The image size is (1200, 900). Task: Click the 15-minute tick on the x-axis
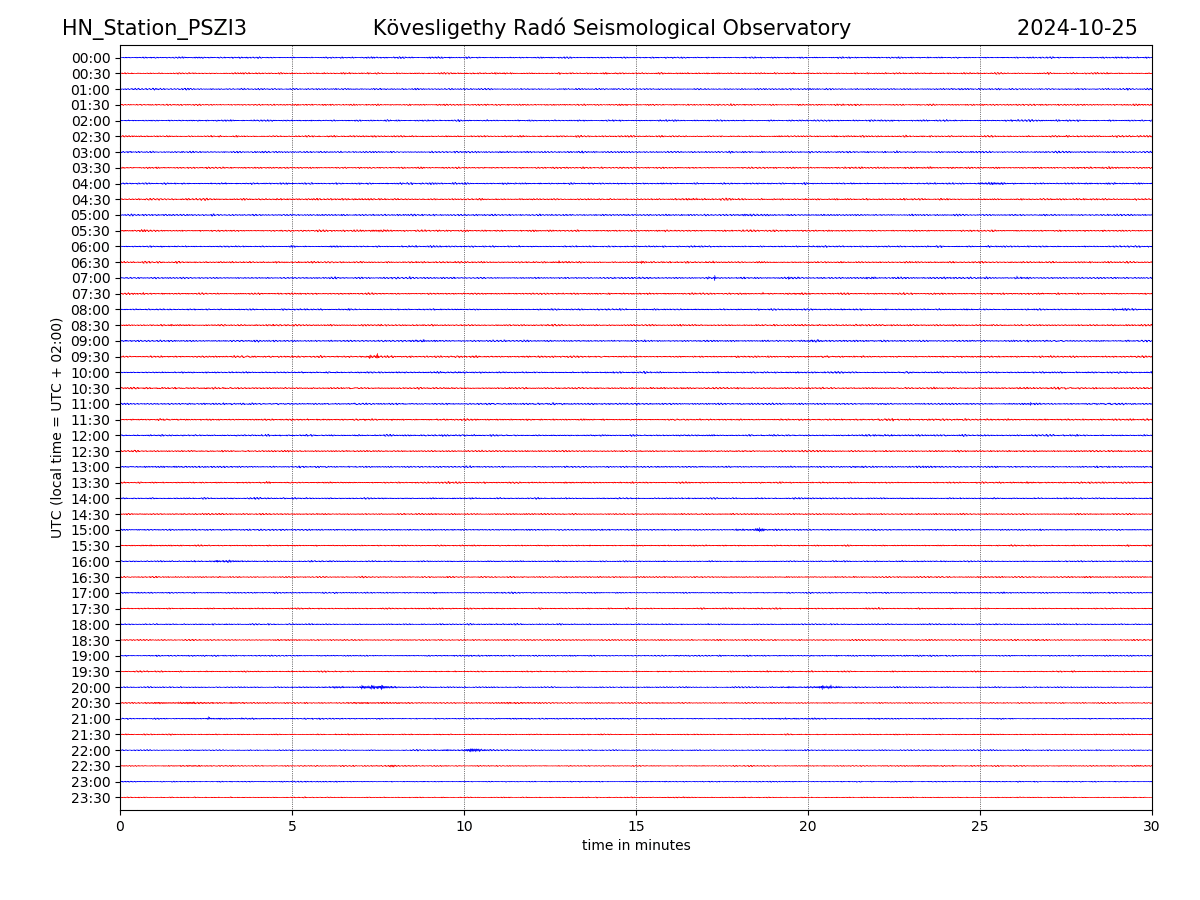[636, 826]
